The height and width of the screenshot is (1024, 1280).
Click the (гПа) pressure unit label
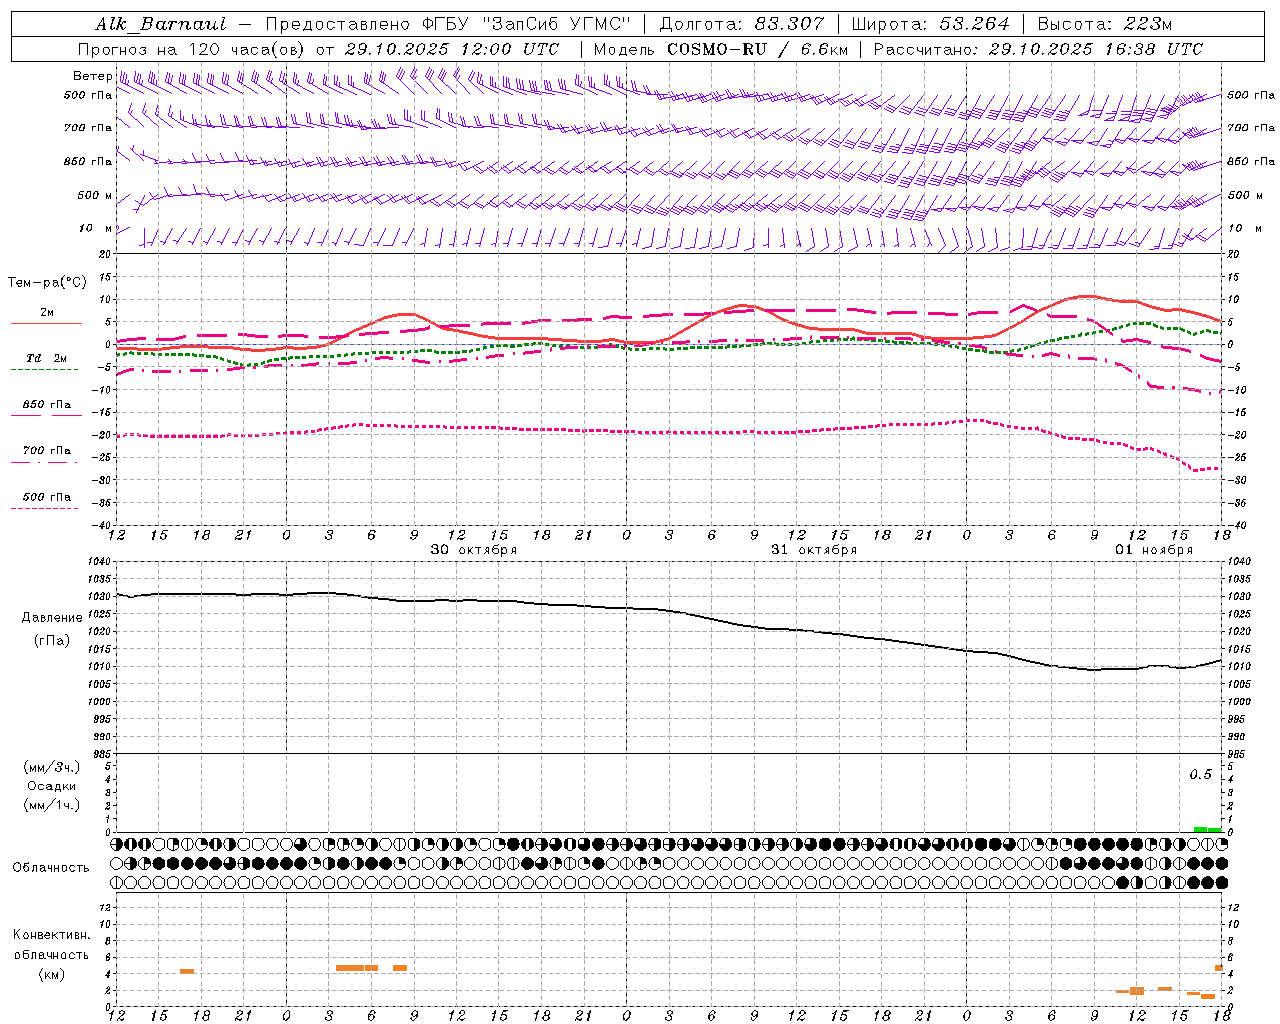pos(52,641)
